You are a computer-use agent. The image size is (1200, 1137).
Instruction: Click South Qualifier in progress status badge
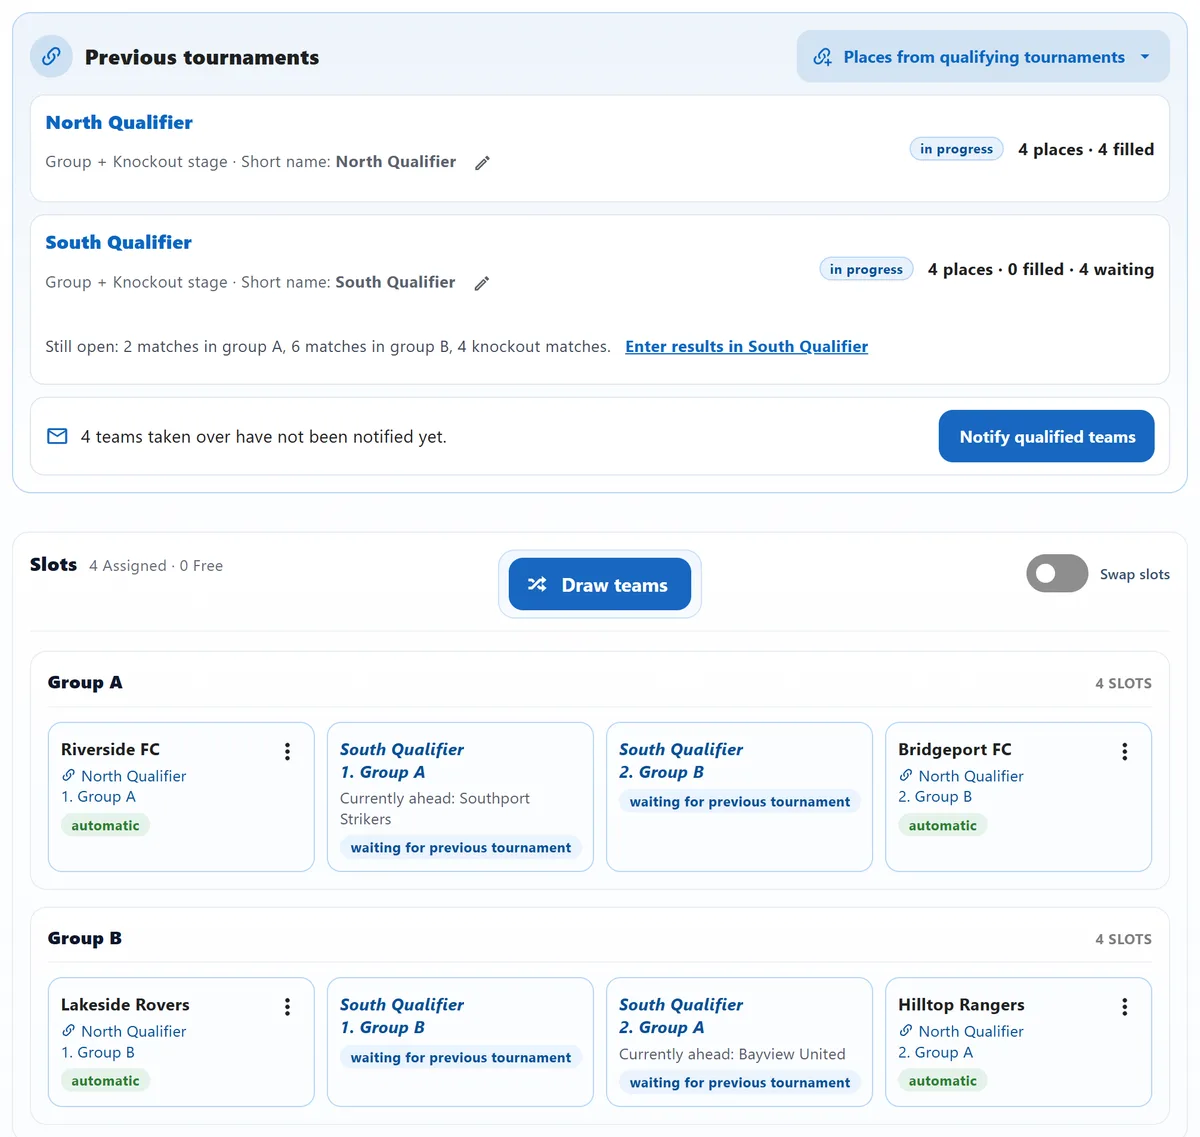point(866,269)
